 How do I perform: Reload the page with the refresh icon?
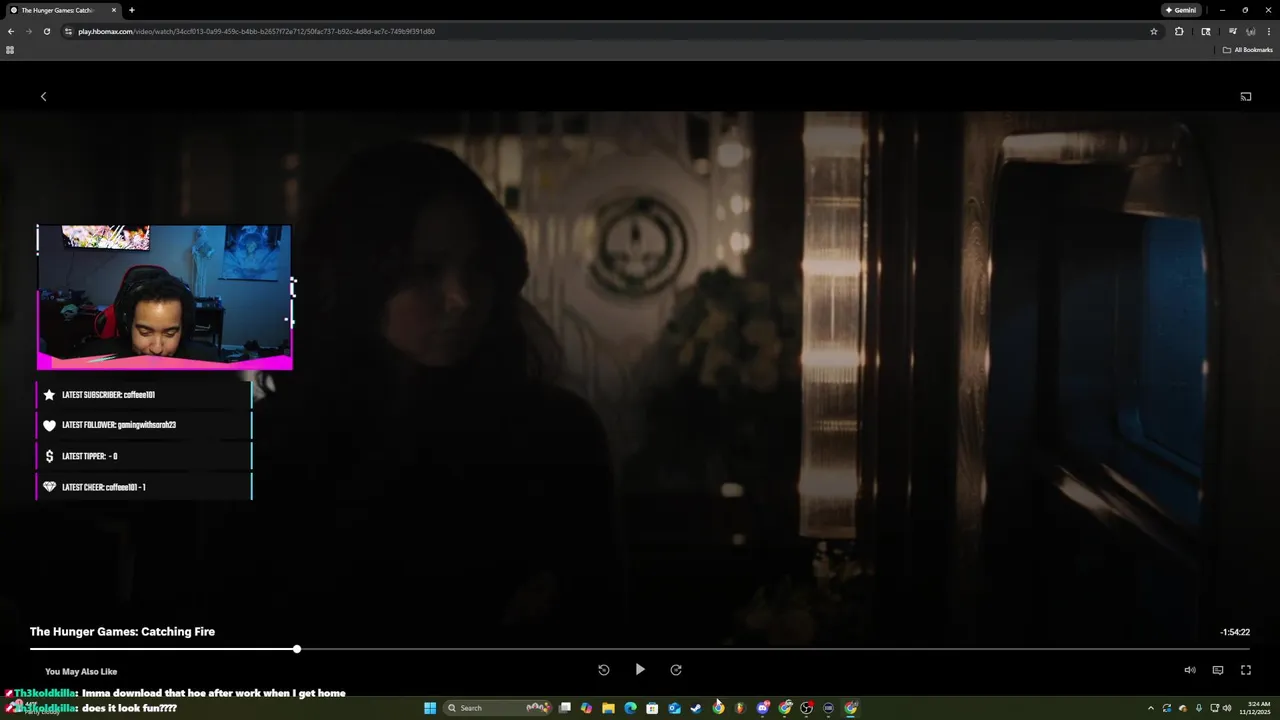(46, 31)
